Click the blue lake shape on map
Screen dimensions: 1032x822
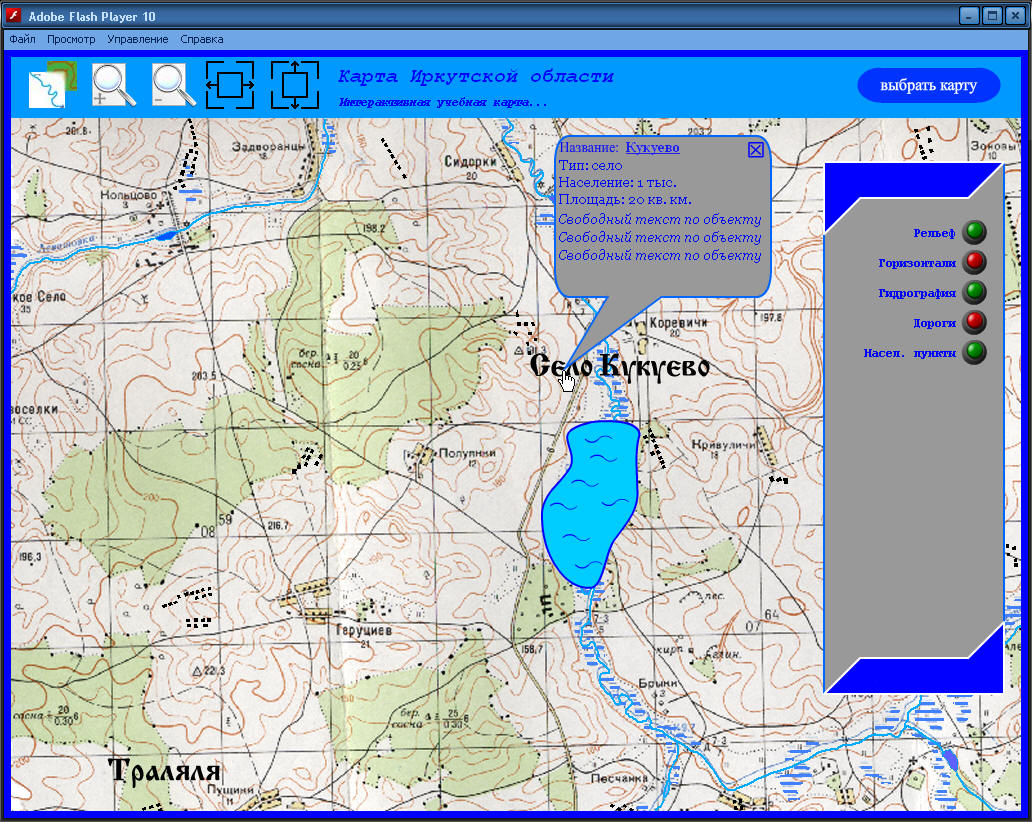[x=590, y=503]
